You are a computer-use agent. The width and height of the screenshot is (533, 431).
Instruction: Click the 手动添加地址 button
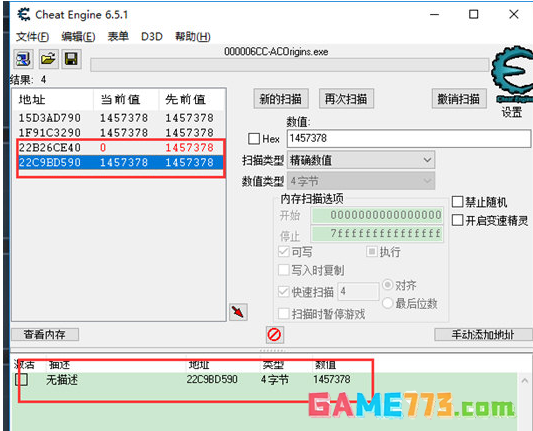[483, 334]
